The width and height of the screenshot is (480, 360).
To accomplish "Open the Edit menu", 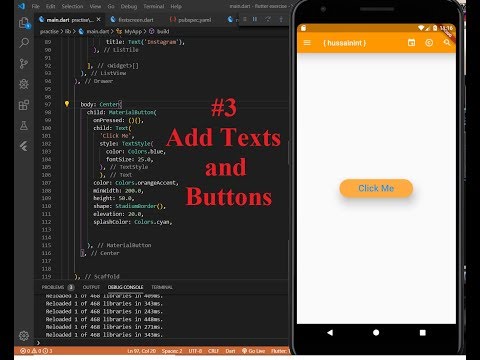I will (50, 6).
